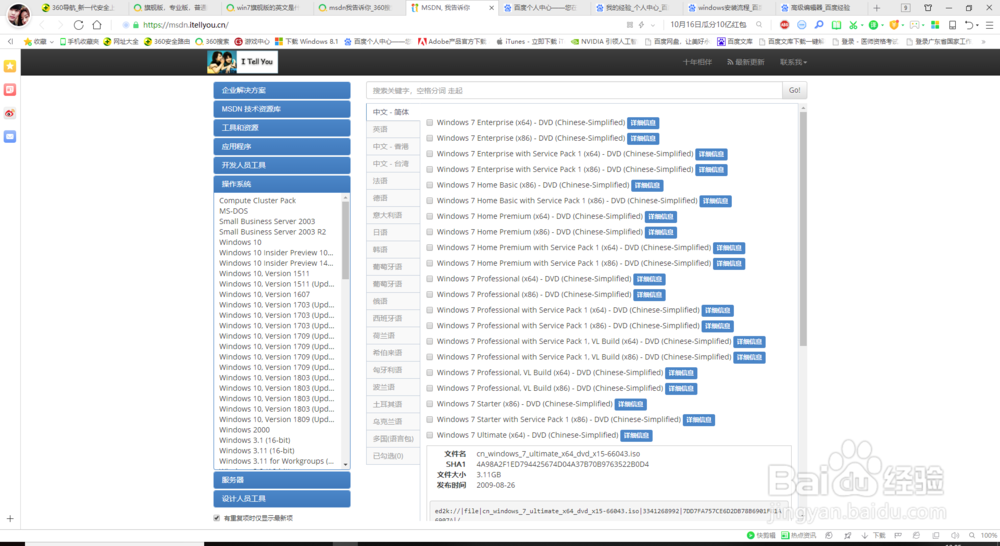Switch to the 日语 language tab
The width and height of the screenshot is (1000, 546).
[393, 232]
